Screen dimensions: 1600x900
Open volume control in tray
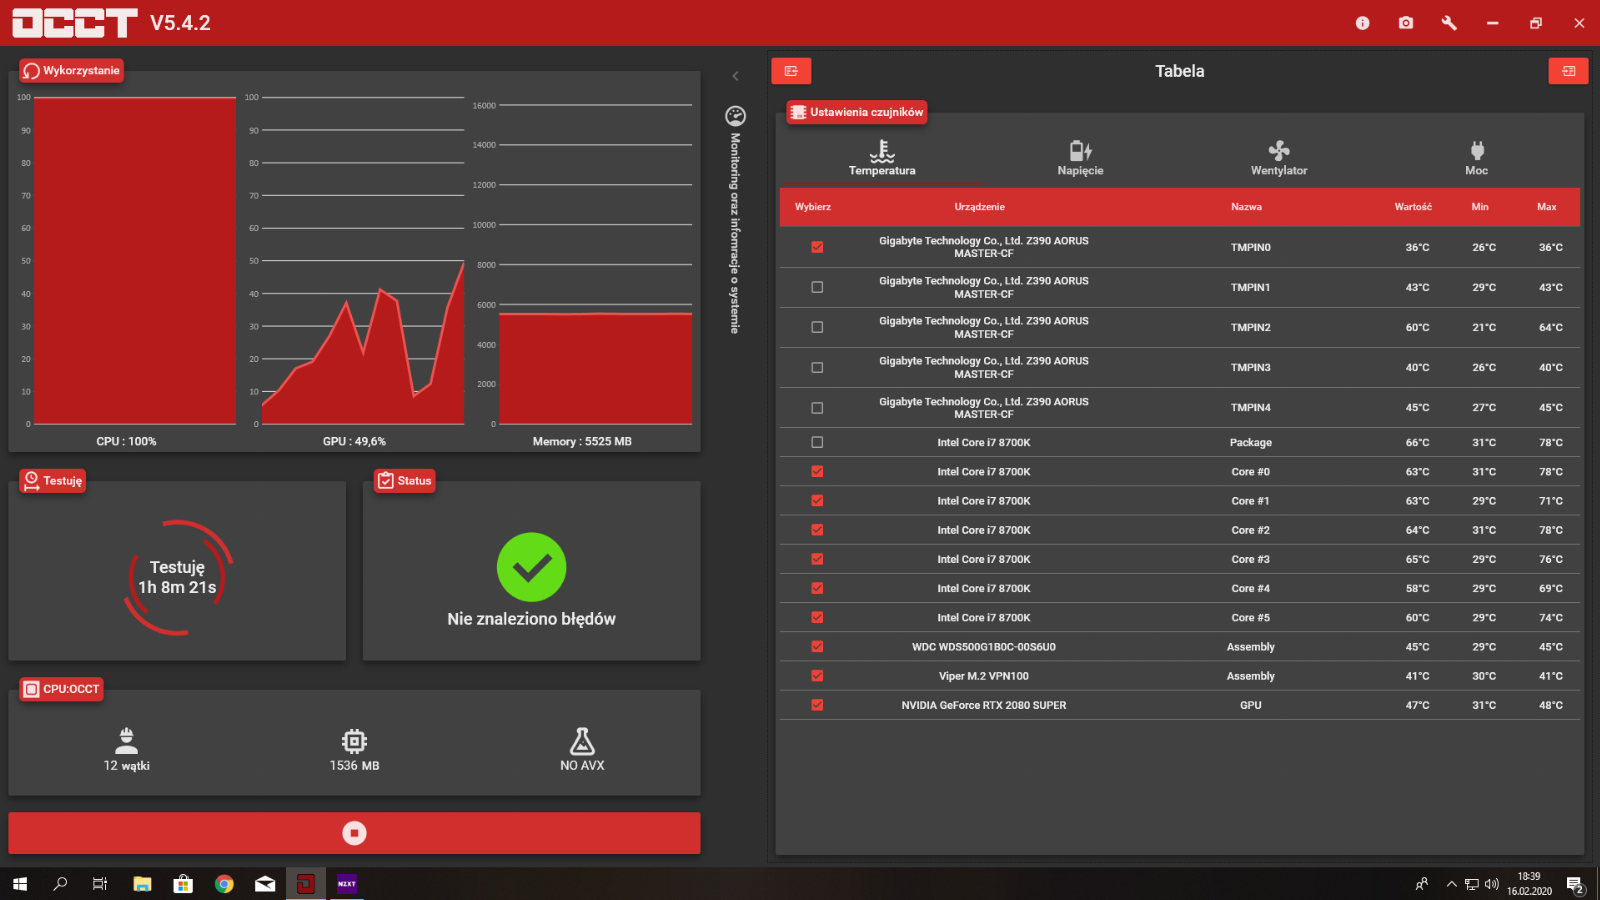1492,884
